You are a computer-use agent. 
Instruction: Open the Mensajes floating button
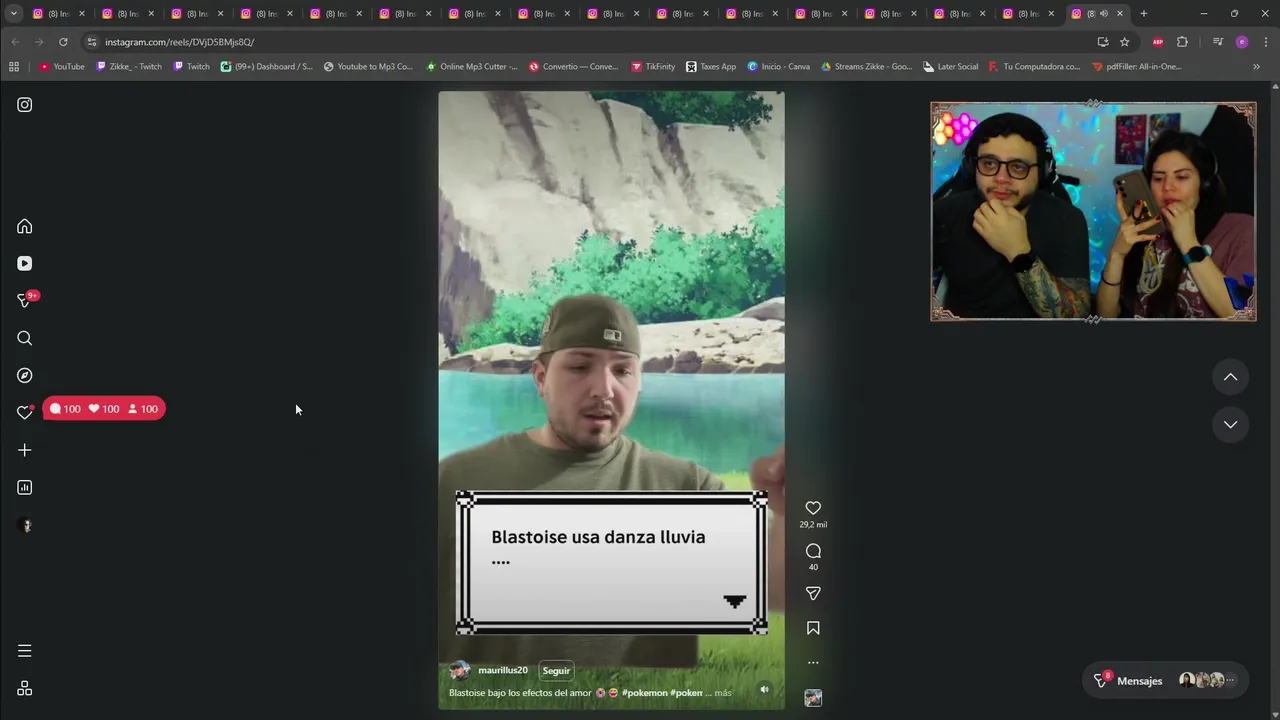tap(1166, 680)
